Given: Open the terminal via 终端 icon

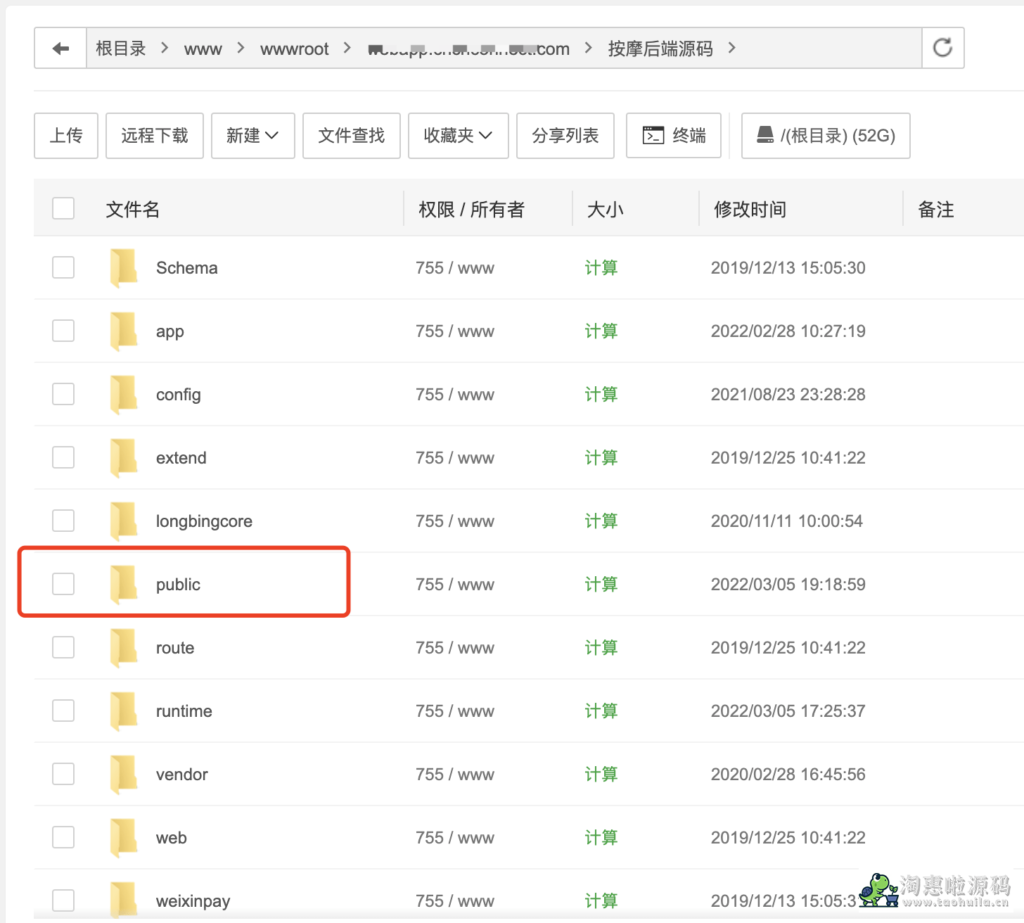Looking at the screenshot, I should coord(654,135).
